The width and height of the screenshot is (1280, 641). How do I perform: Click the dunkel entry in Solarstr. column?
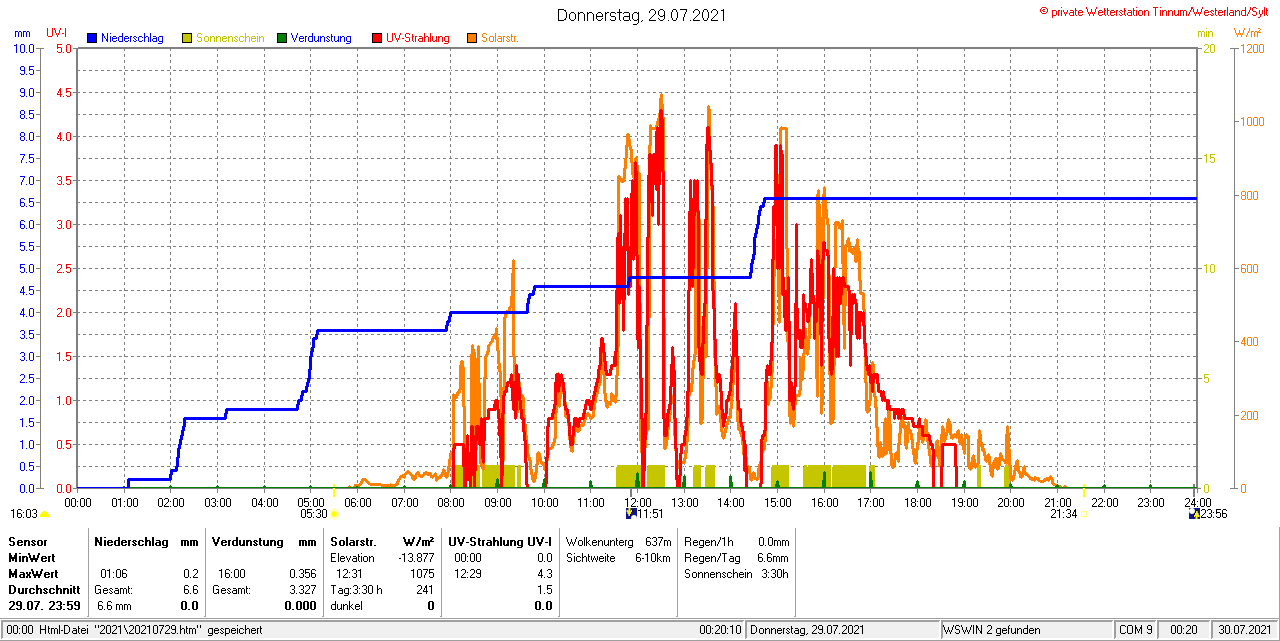coord(346,606)
